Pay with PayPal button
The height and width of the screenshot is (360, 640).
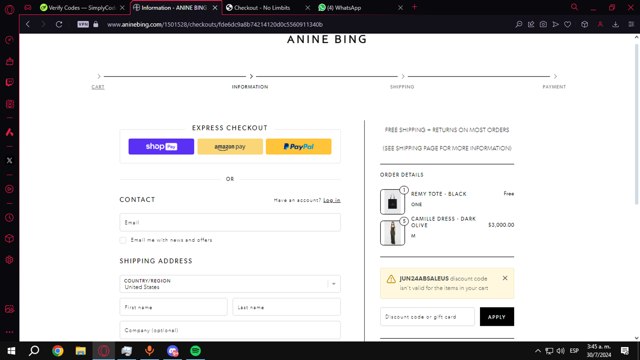(299, 147)
